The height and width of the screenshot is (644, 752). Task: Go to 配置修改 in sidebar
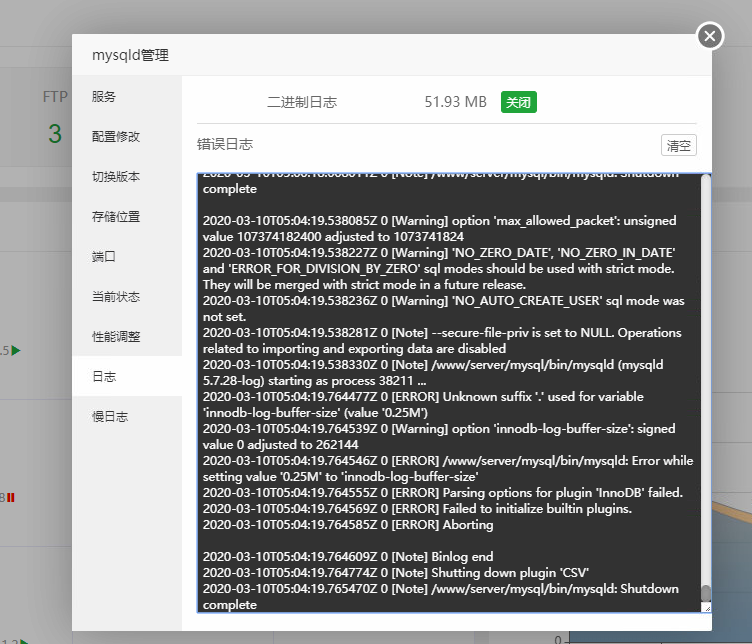116,136
